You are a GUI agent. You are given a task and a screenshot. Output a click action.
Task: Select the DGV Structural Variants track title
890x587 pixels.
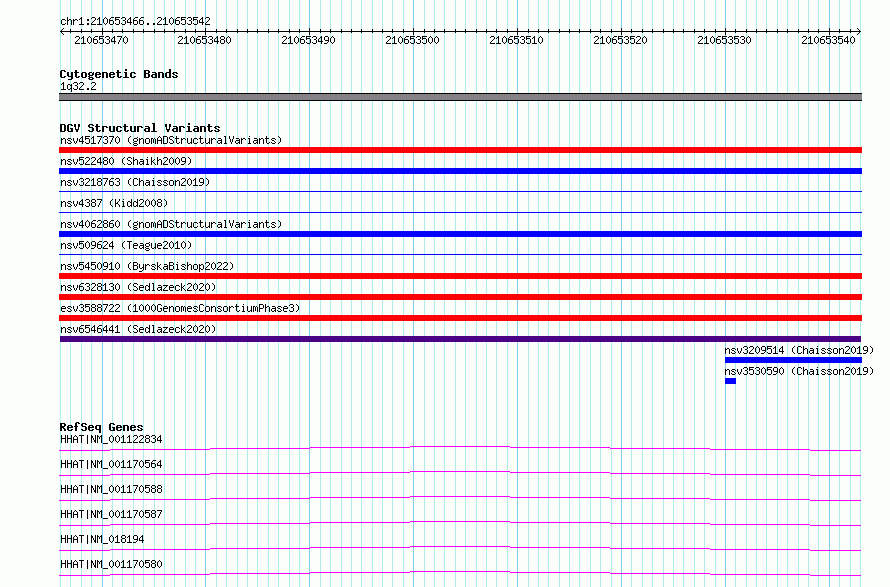coord(140,128)
